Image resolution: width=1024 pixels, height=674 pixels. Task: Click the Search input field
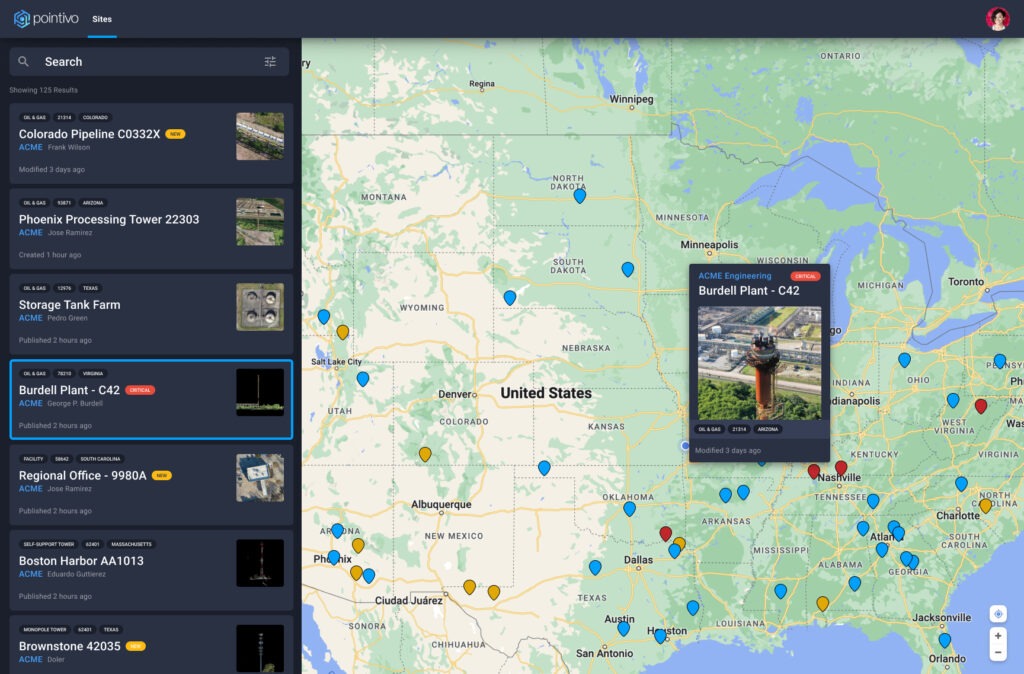point(130,61)
